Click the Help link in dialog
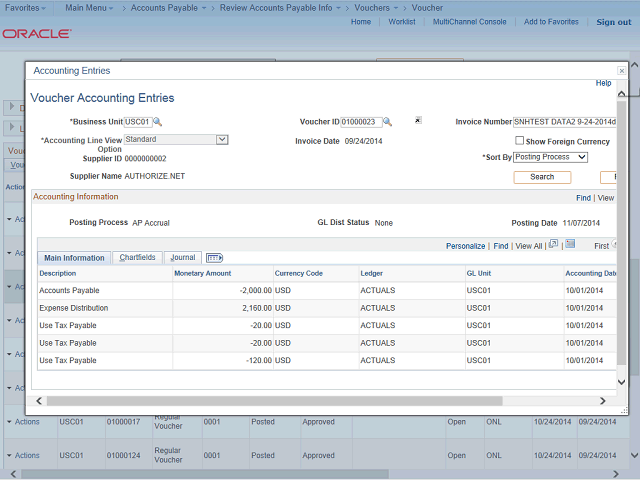The width and height of the screenshot is (640, 480). (603, 83)
